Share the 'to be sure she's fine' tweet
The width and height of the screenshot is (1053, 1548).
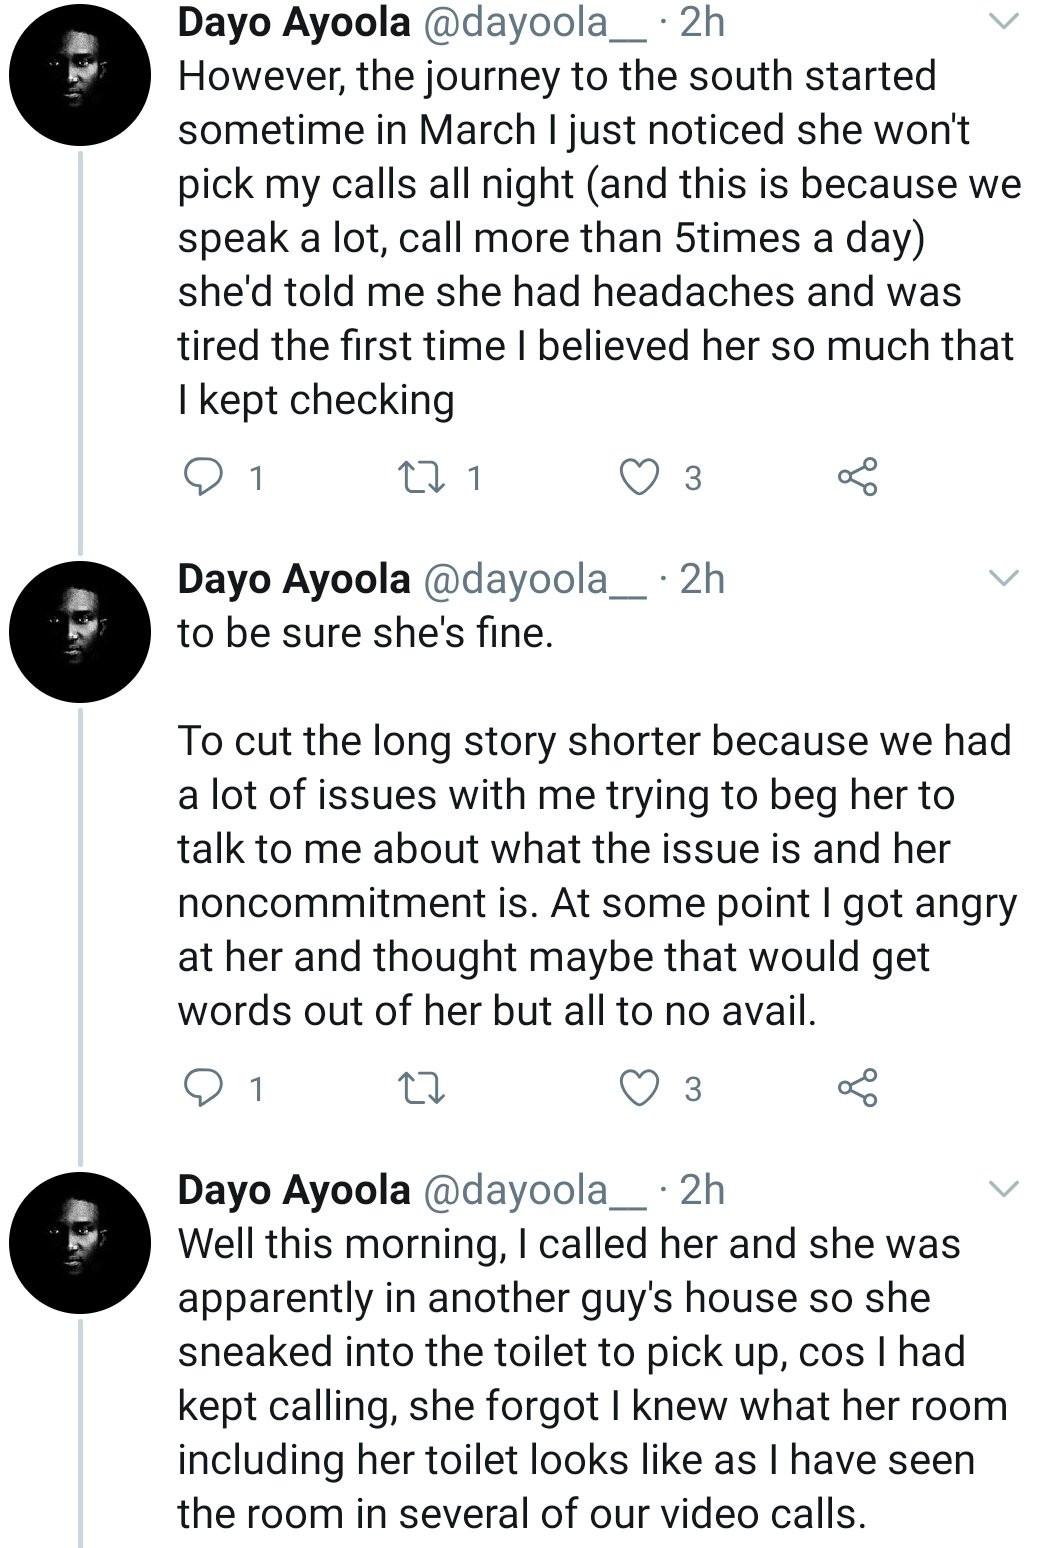[857, 1087]
